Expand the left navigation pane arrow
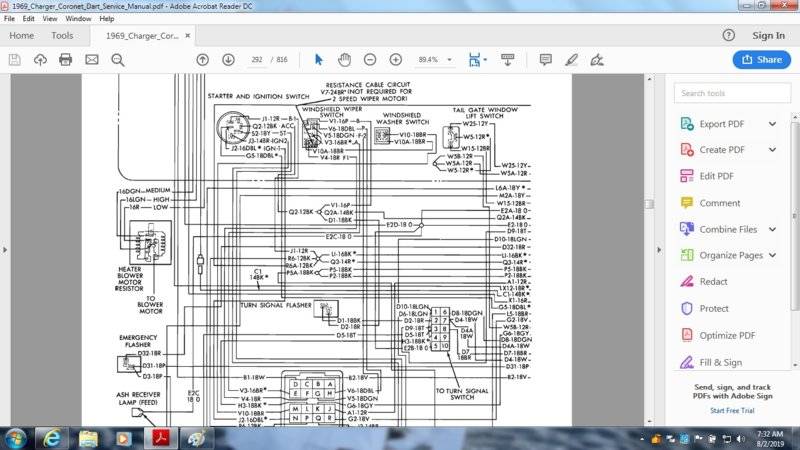Image resolution: width=800 pixels, height=450 pixels. (5, 250)
